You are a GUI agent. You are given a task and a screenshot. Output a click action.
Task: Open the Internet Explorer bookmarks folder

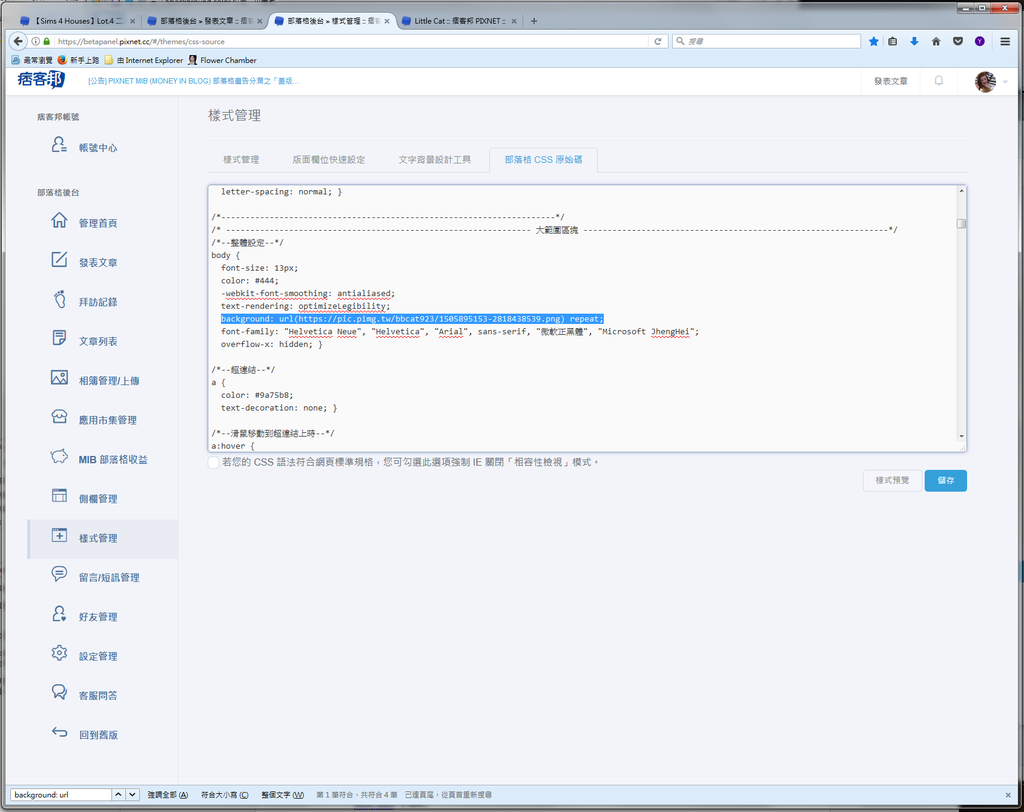(144, 60)
